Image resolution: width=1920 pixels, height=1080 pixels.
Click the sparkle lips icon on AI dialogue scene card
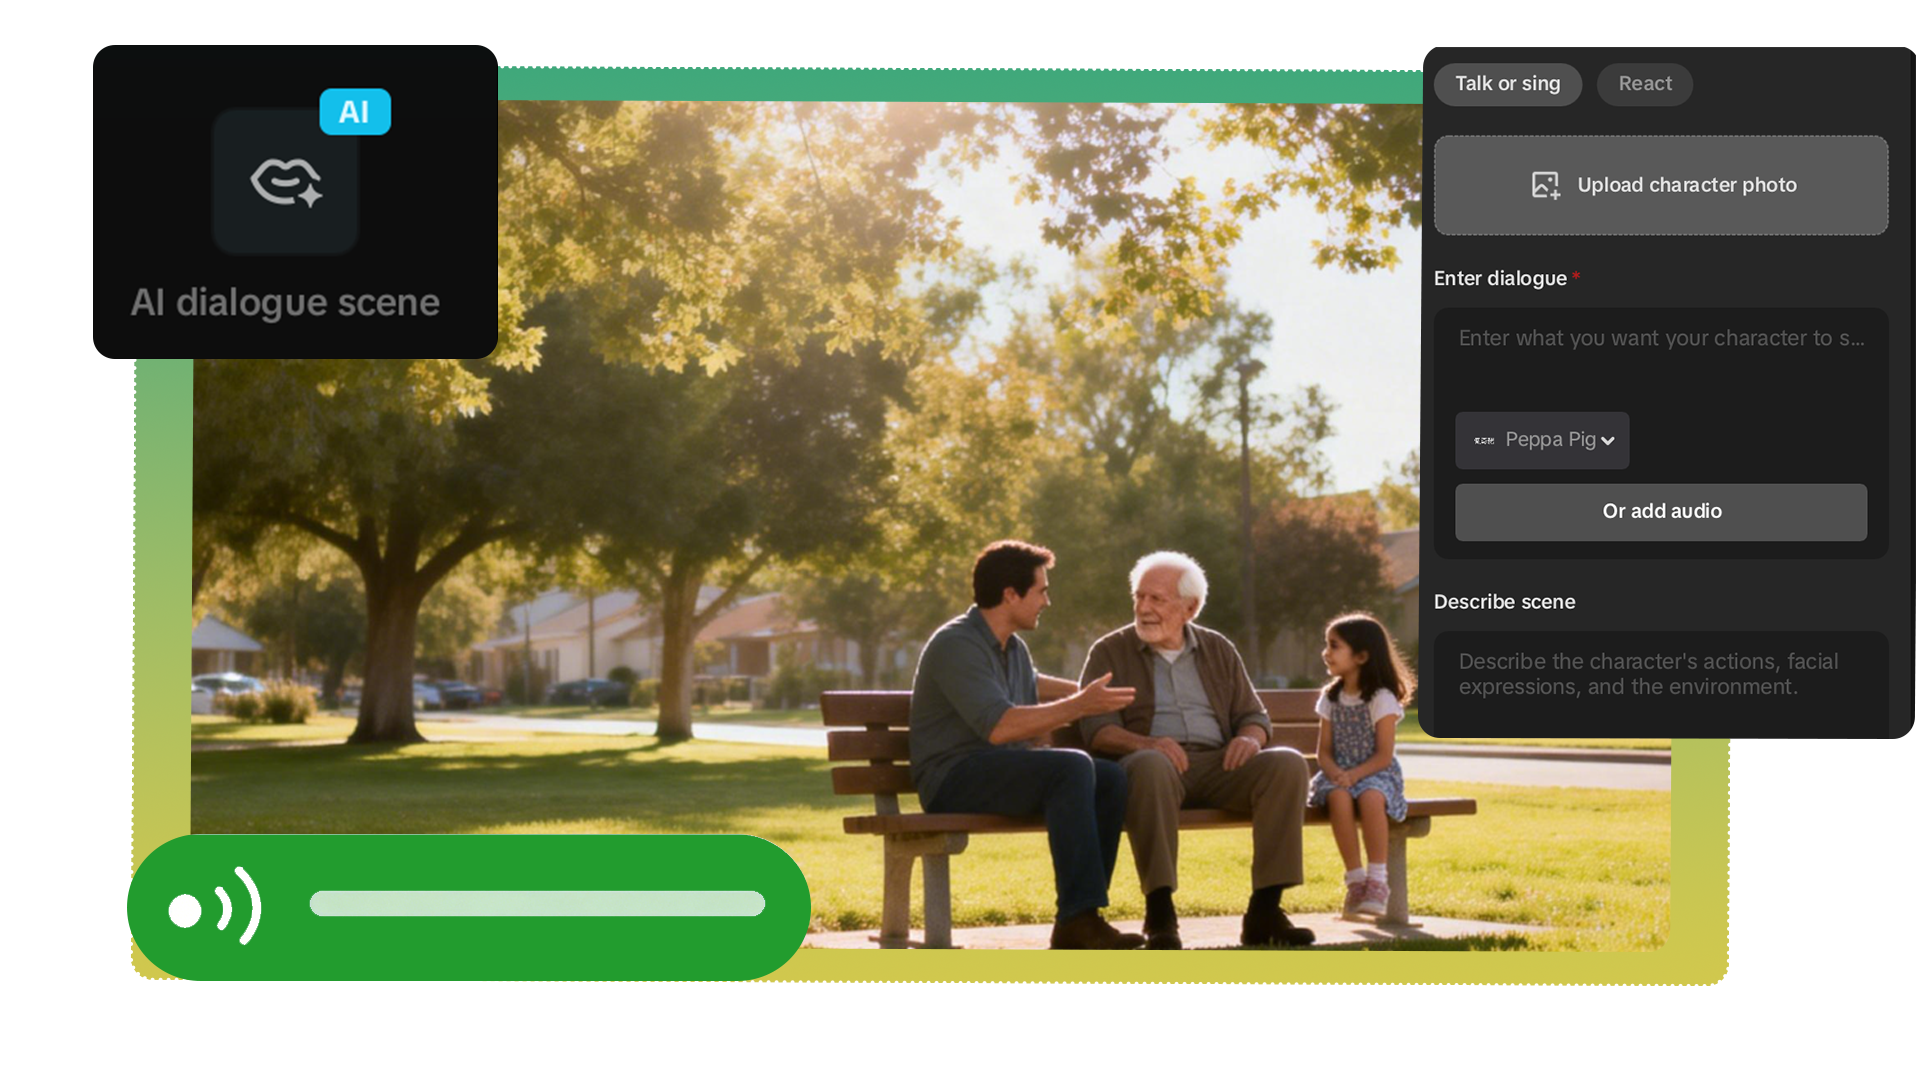coord(284,181)
